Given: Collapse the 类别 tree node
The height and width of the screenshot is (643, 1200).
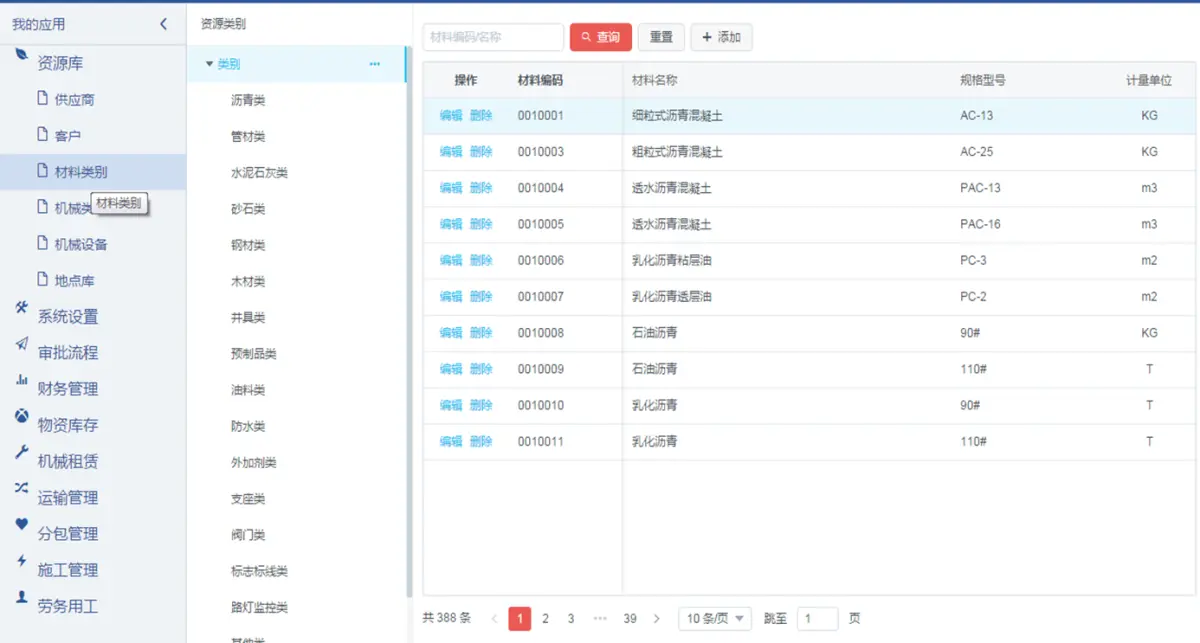Looking at the screenshot, I should (x=209, y=64).
